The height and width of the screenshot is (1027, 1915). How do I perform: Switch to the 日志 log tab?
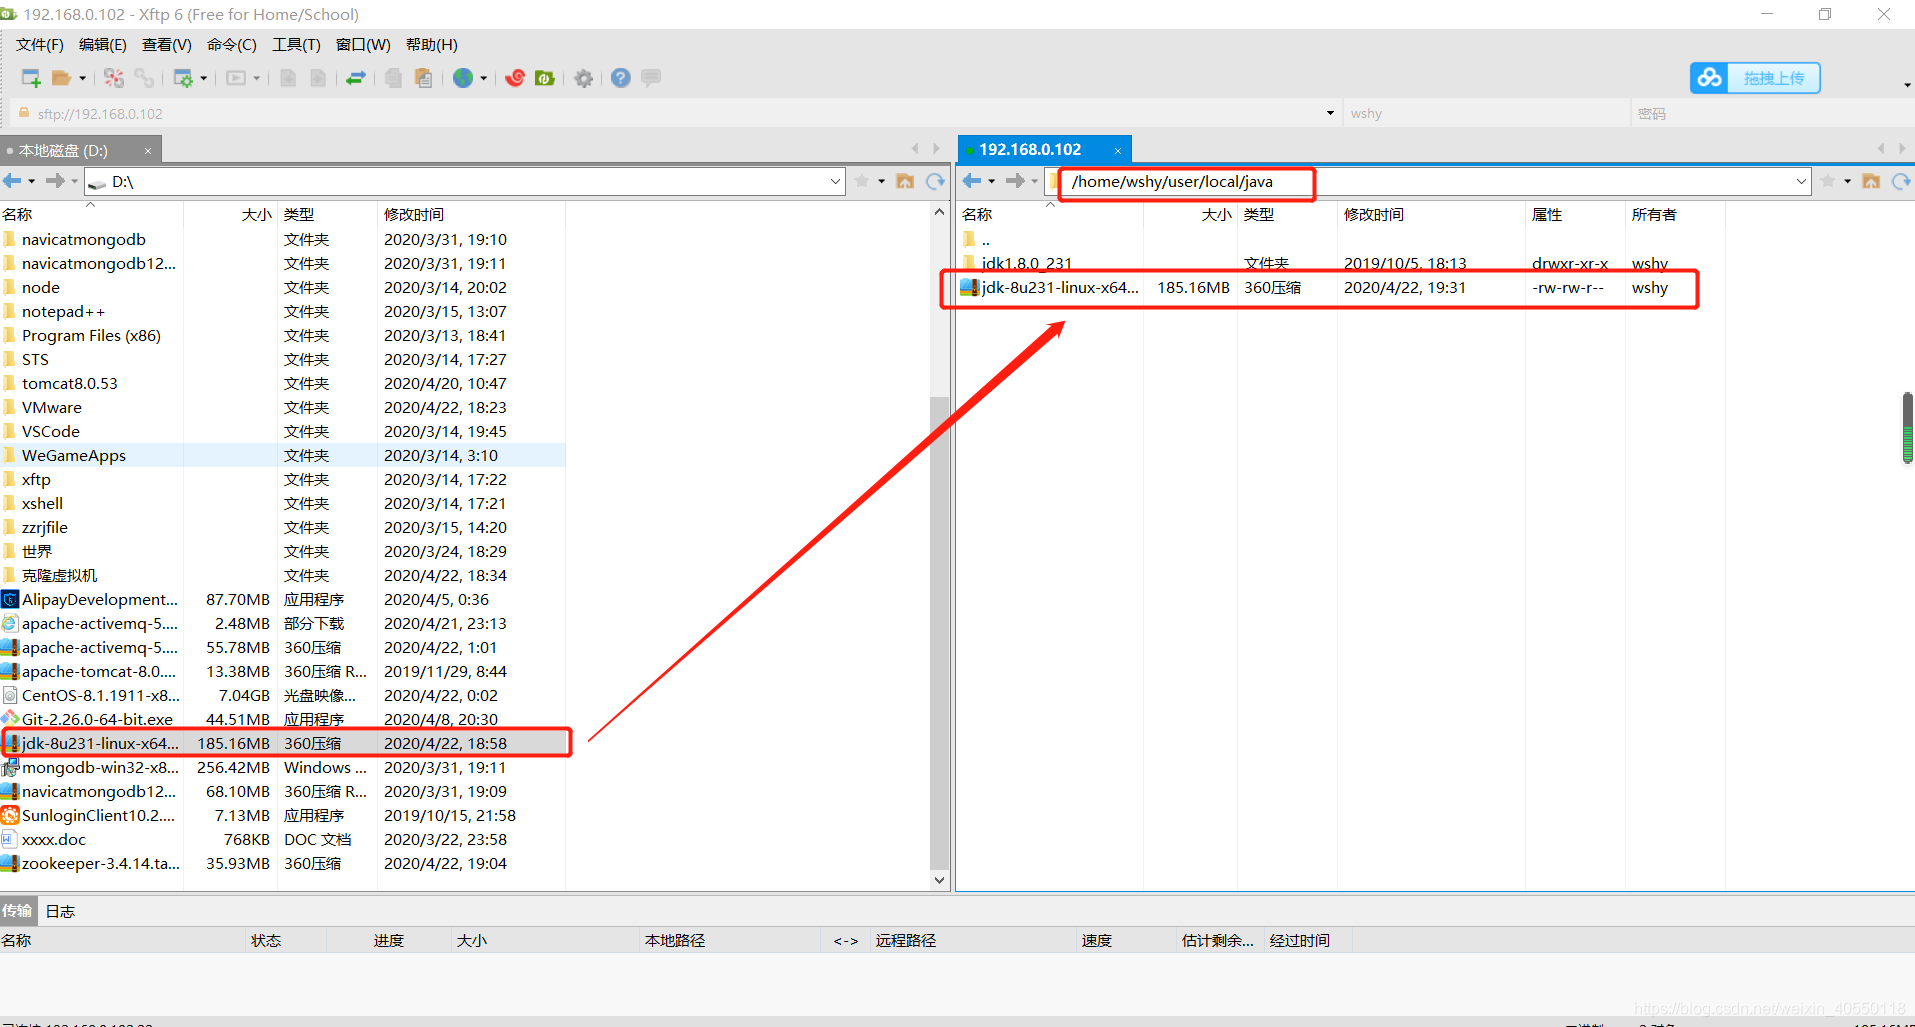tap(60, 911)
